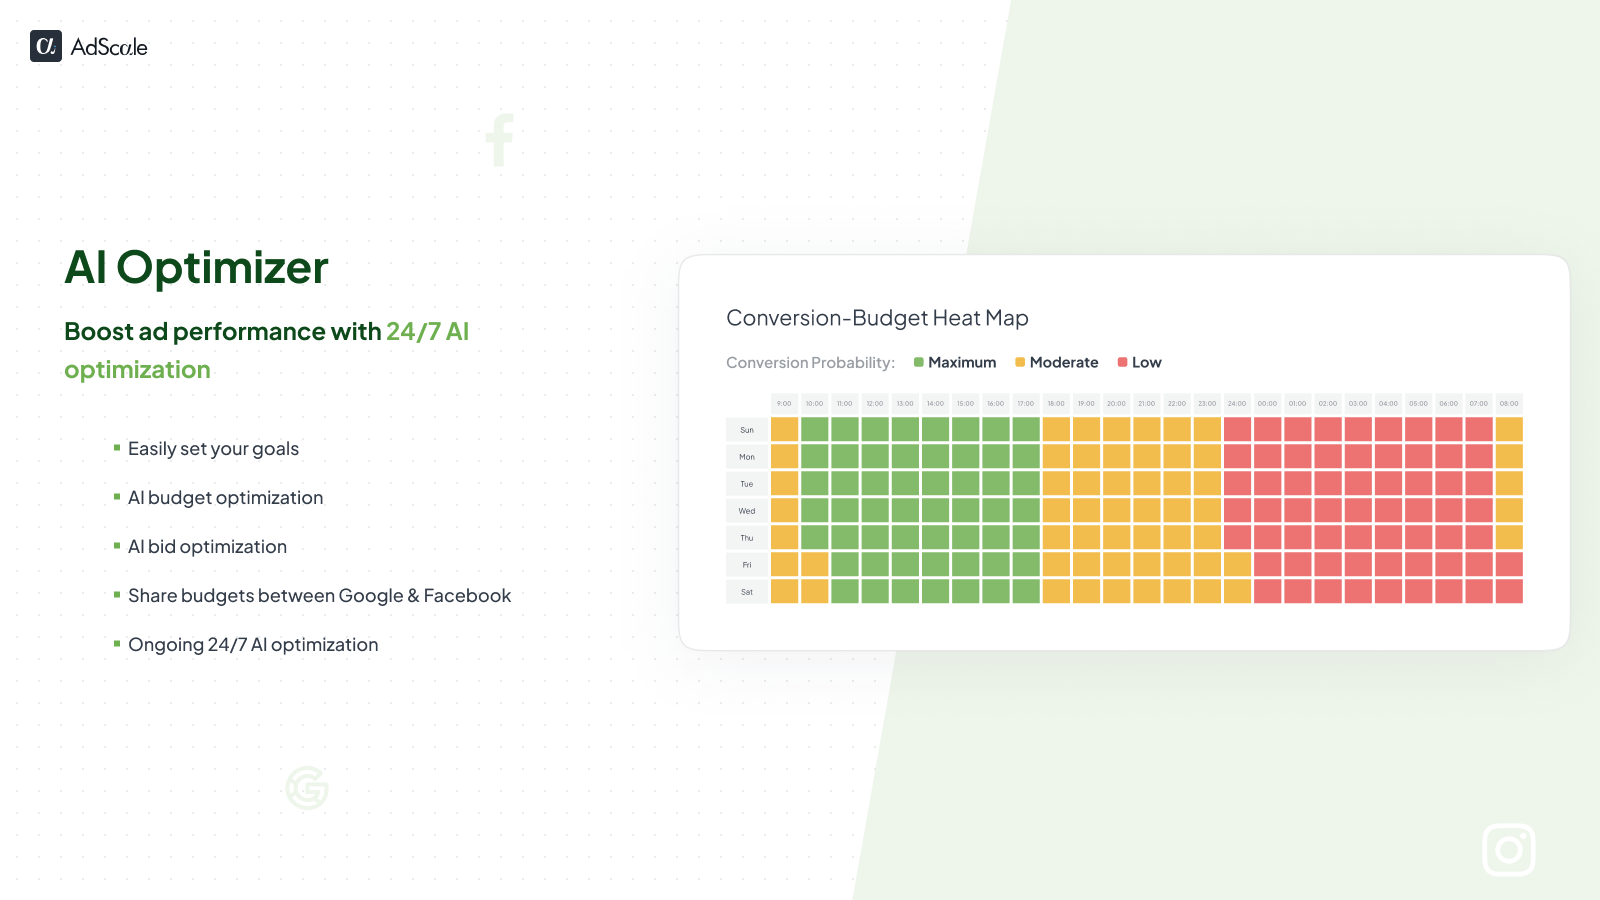This screenshot has height=900, width=1600.
Task: Click the red square beside Low
Action: pyautogui.click(x=1121, y=362)
